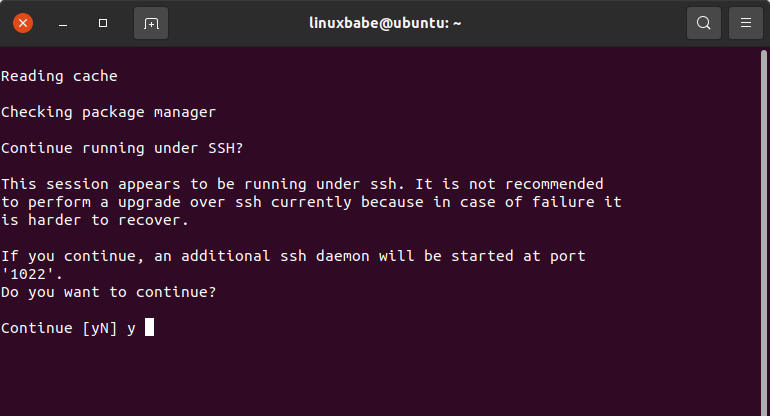770x416 pixels.
Task: Open the hamburger menu
Action: pyautogui.click(x=745, y=22)
